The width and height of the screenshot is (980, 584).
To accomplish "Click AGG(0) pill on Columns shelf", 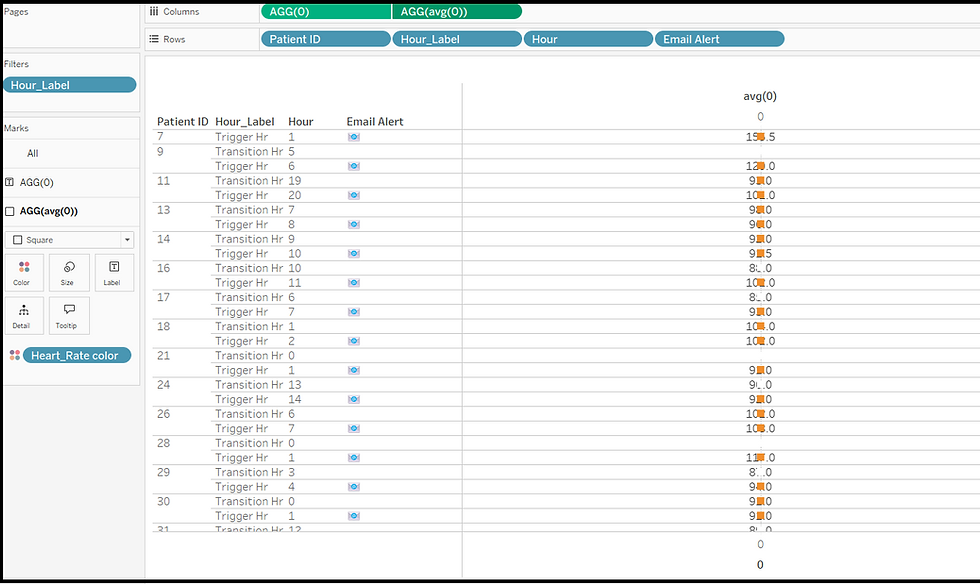I will point(326,11).
